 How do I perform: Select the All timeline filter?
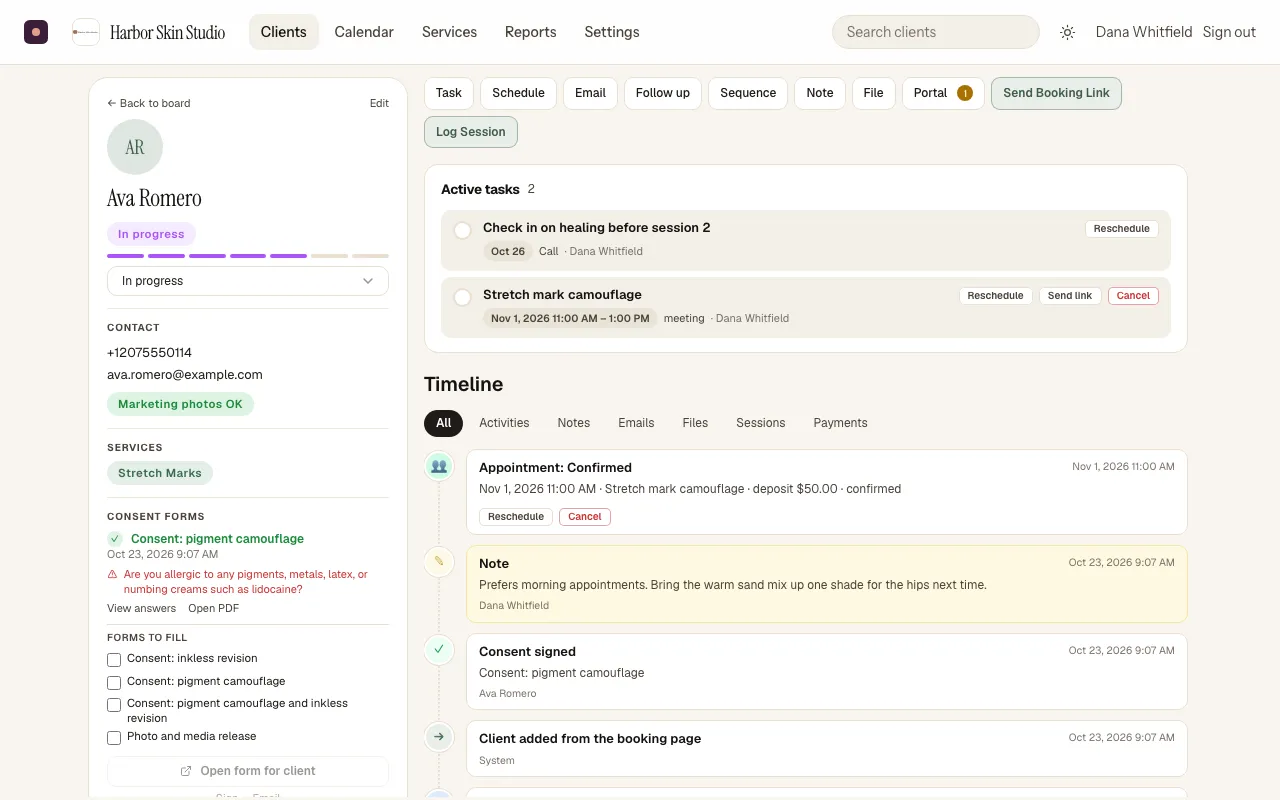tap(444, 423)
